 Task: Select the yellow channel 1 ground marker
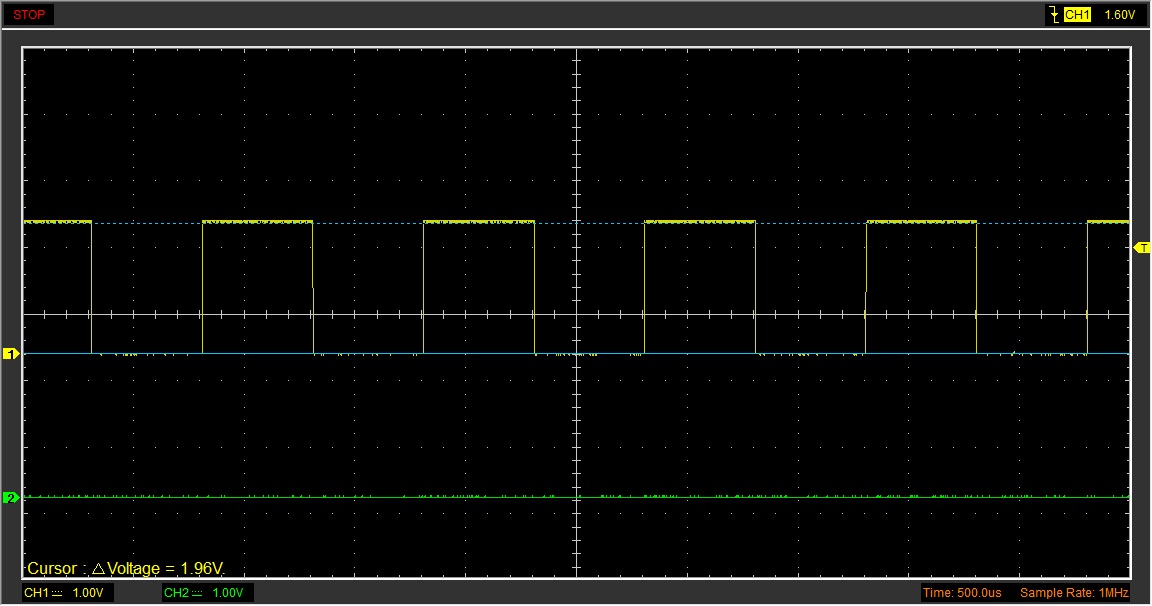pyautogui.click(x=11, y=354)
